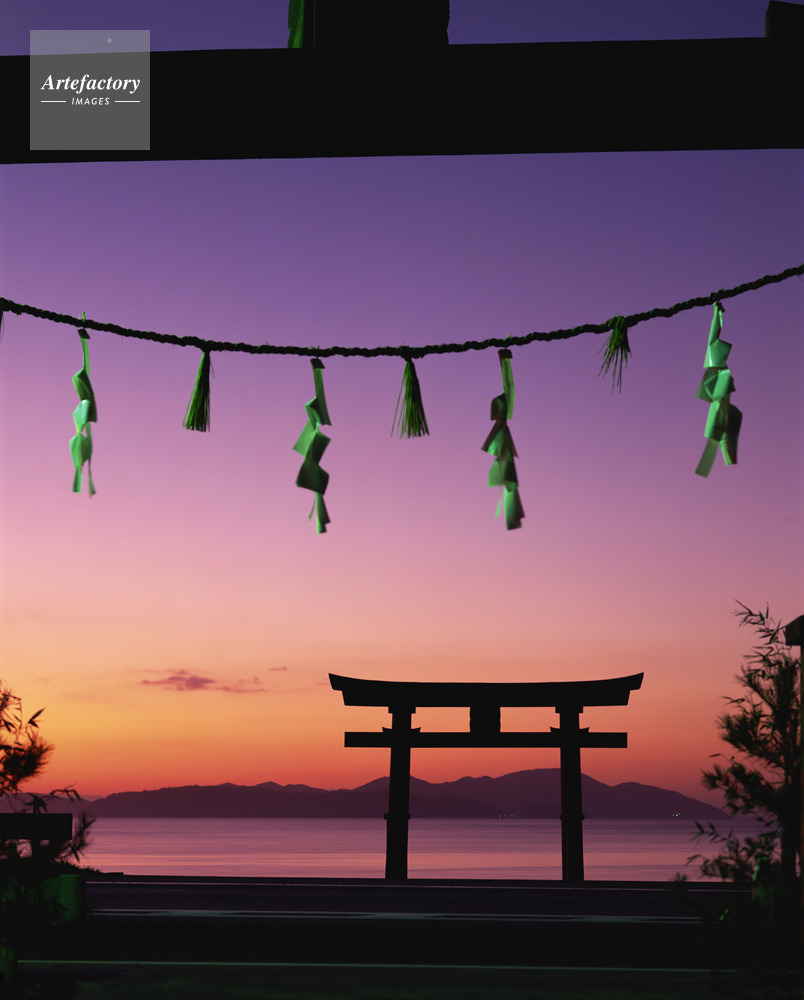Click the small dot above the Artefactory text
Image resolution: width=804 pixels, height=1000 pixels.
(x=109, y=41)
